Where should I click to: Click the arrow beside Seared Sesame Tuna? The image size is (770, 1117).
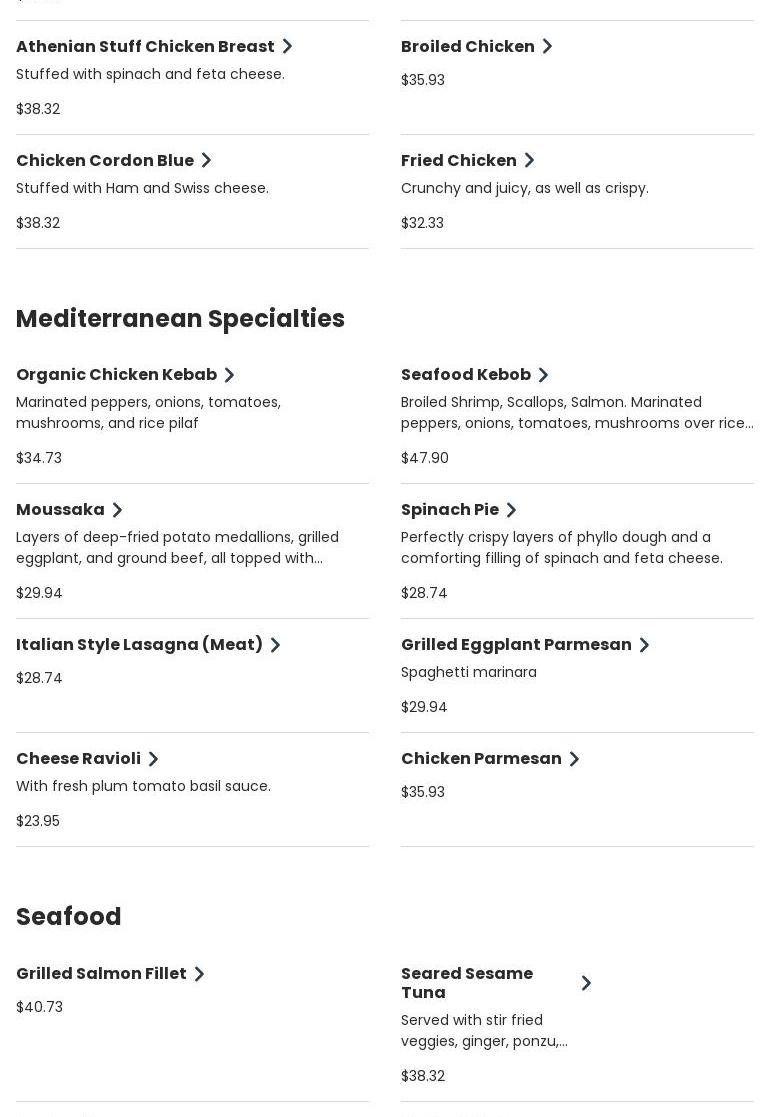pyautogui.click(x=586, y=983)
